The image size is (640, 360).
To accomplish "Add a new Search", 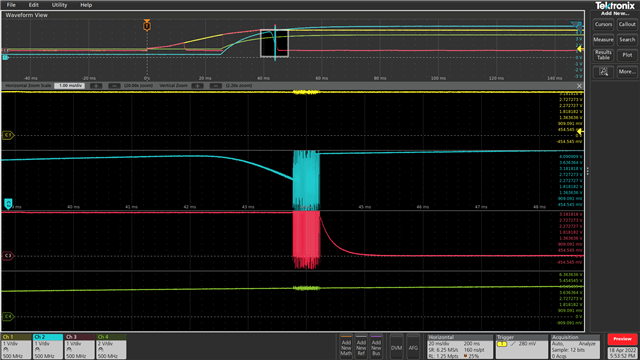I will pyautogui.click(x=627, y=40).
